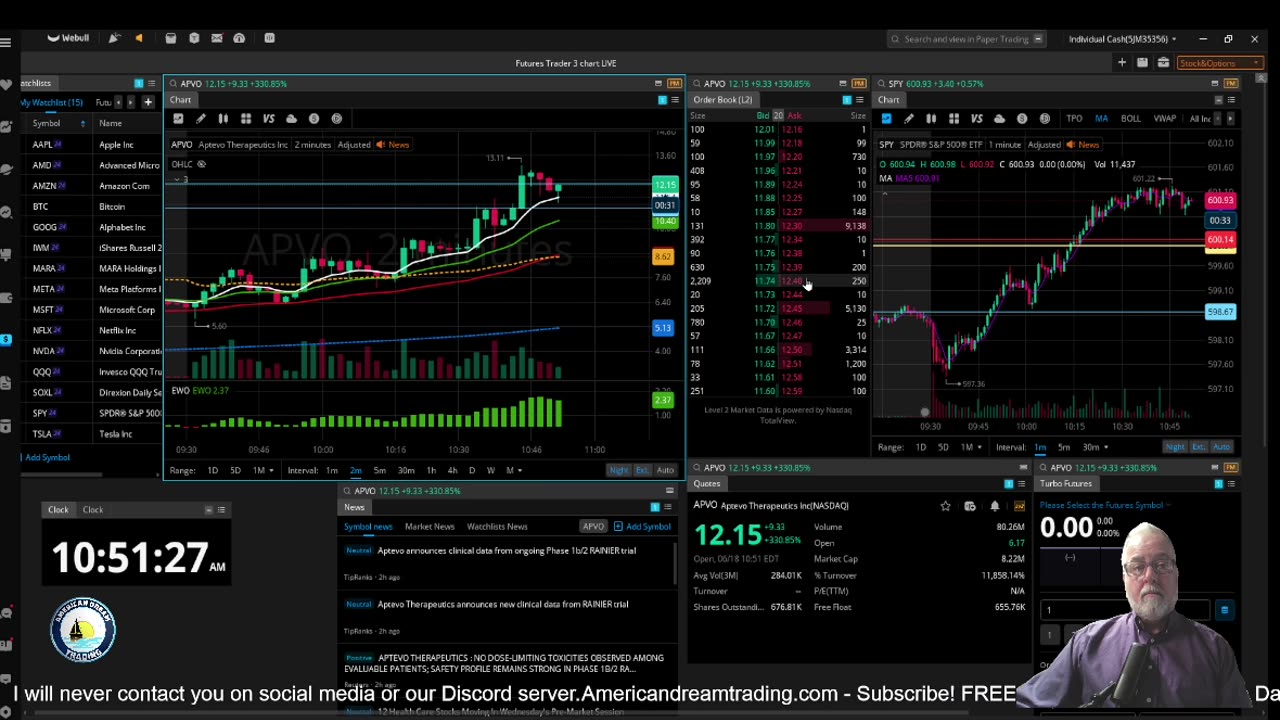Add a new watchlist with the plus button

click(x=148, y=102)
